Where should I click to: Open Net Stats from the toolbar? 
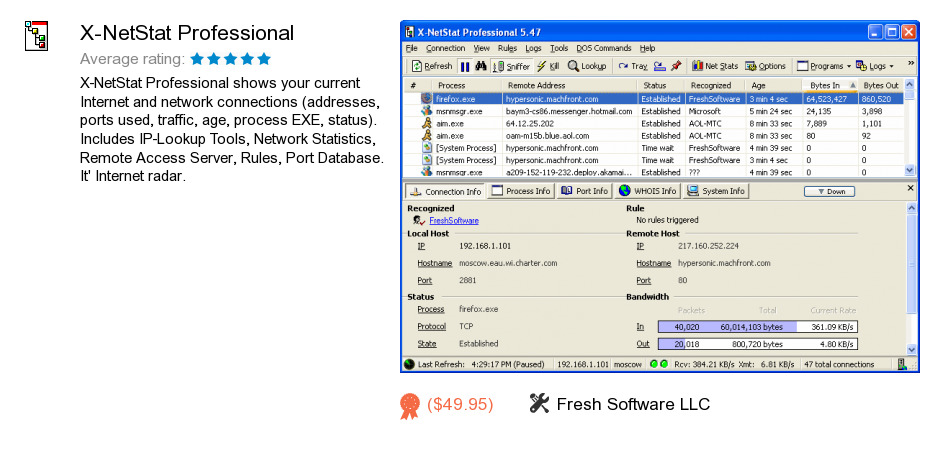pyautogui.click(x=715, y=66)
